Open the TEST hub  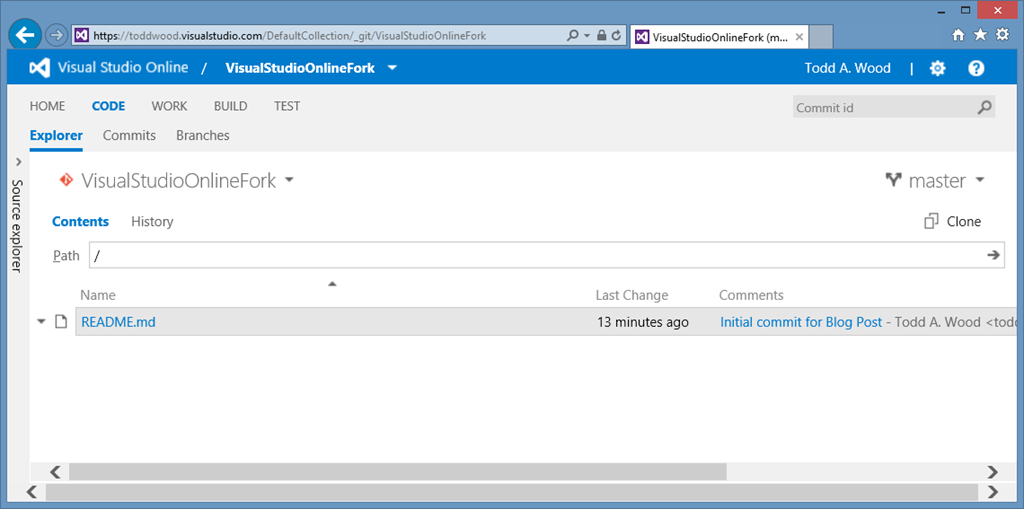[287, 106]
